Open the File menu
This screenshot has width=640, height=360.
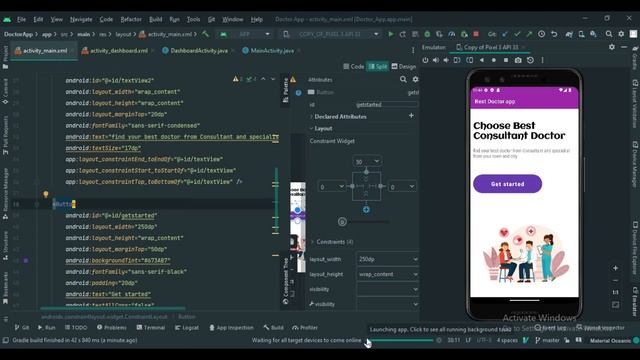click(x=21, y=19)
